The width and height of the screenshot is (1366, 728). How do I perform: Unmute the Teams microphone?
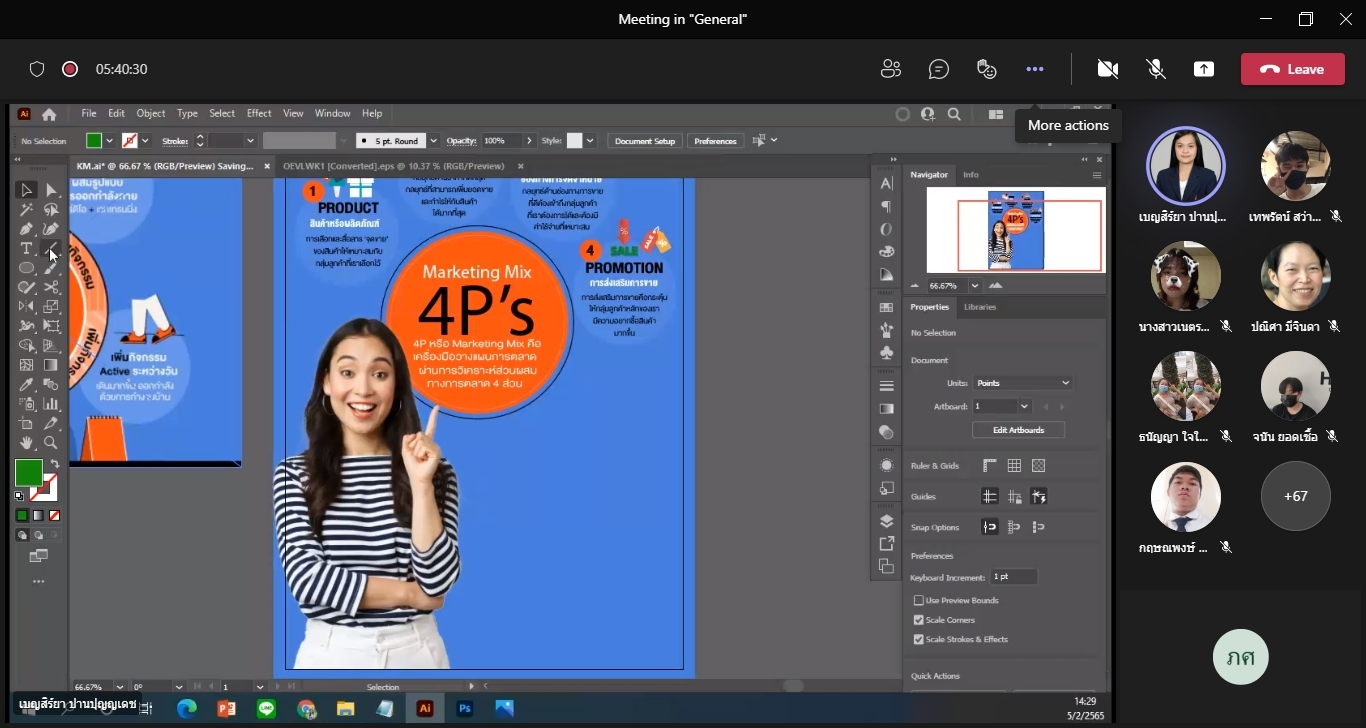1156,69
